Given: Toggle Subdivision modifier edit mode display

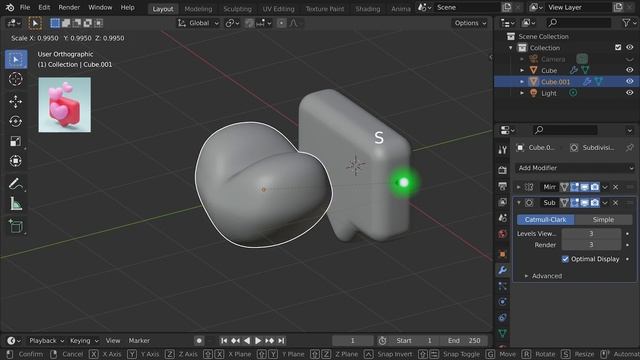Looking at the screenshot, I should click(x=574, y=202).
